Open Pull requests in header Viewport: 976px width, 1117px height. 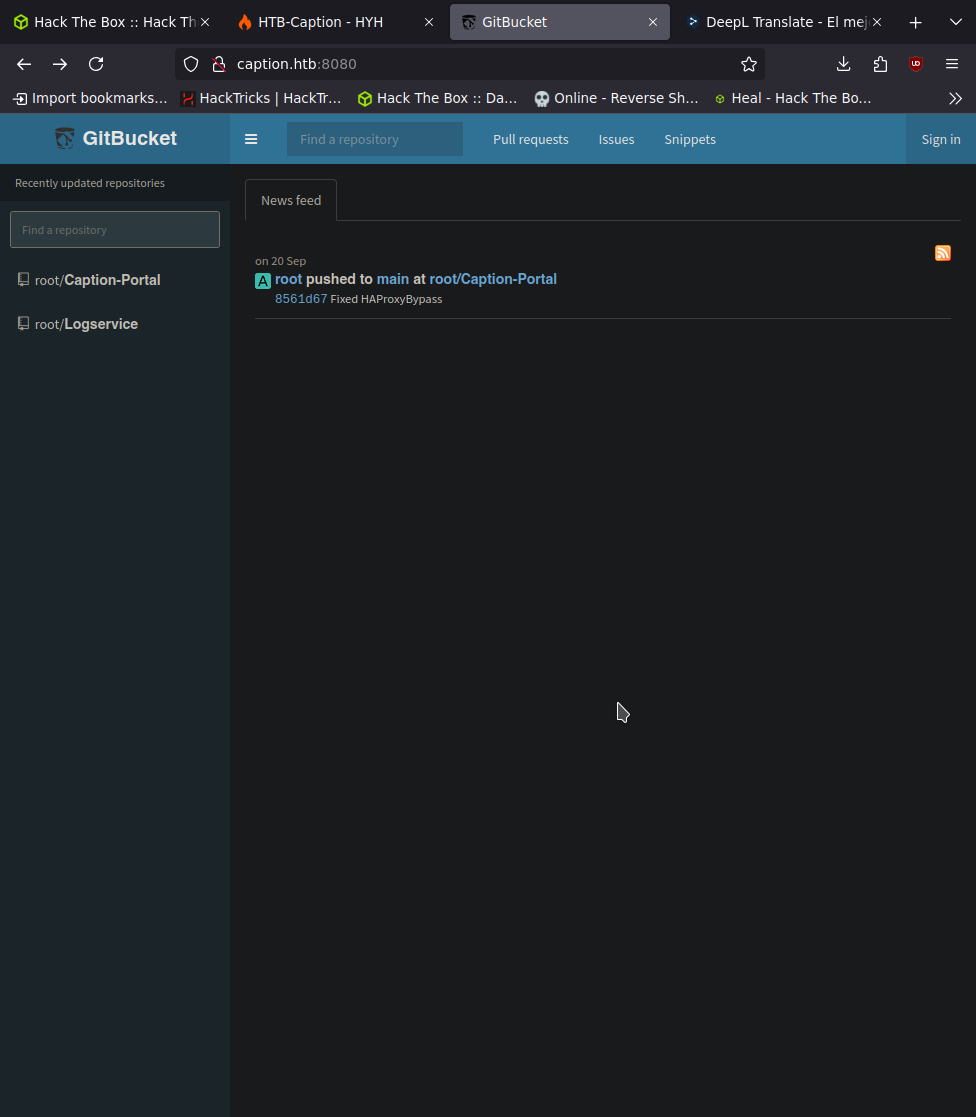click(530, 140)
